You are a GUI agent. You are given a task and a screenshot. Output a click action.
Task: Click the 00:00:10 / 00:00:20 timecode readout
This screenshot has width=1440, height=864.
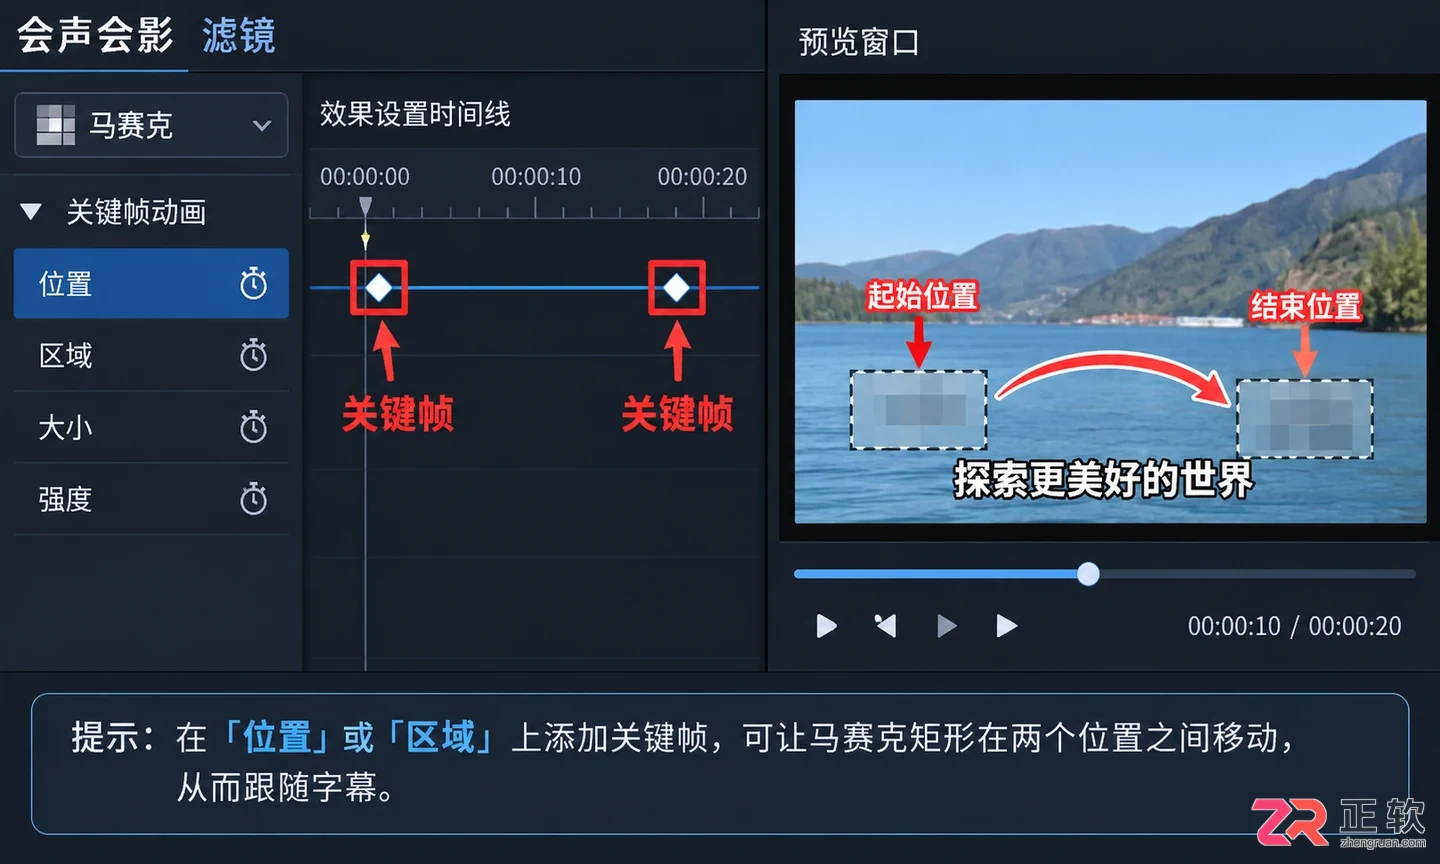(x=1294, y=626)
